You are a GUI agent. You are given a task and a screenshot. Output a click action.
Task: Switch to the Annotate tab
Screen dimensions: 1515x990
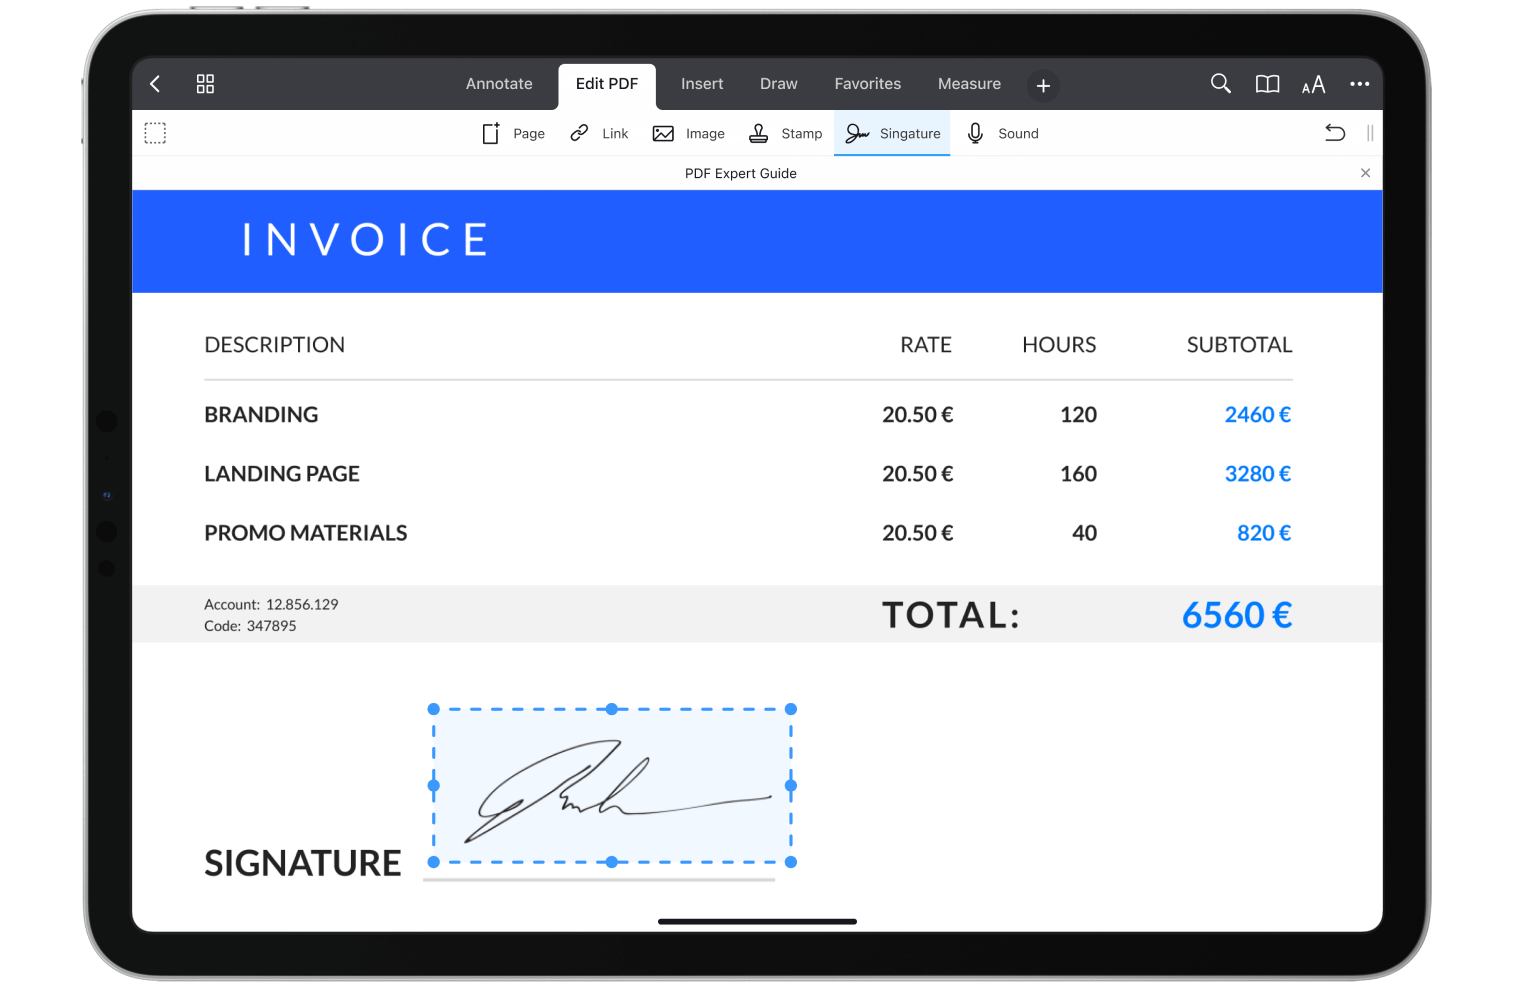click(499, 84)
